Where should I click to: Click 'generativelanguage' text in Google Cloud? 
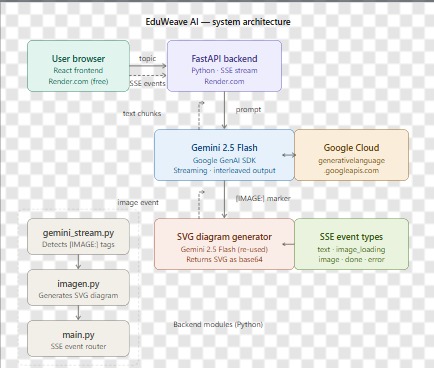[351, 160]
